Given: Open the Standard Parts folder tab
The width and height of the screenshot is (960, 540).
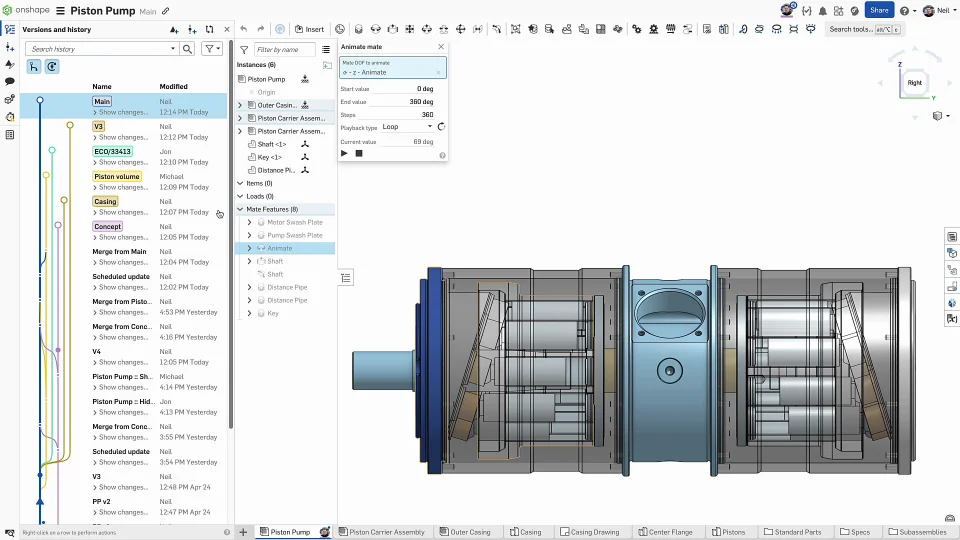Looking at the screenshot, I should pos(793,532).
